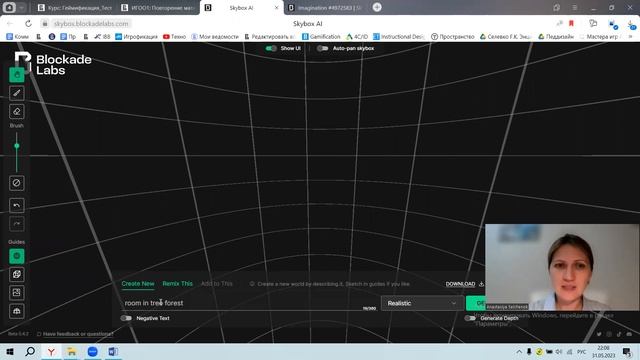Click the Brush size slider handle
The height and width of the screenshot is (360, 640).
pos(17,146)
